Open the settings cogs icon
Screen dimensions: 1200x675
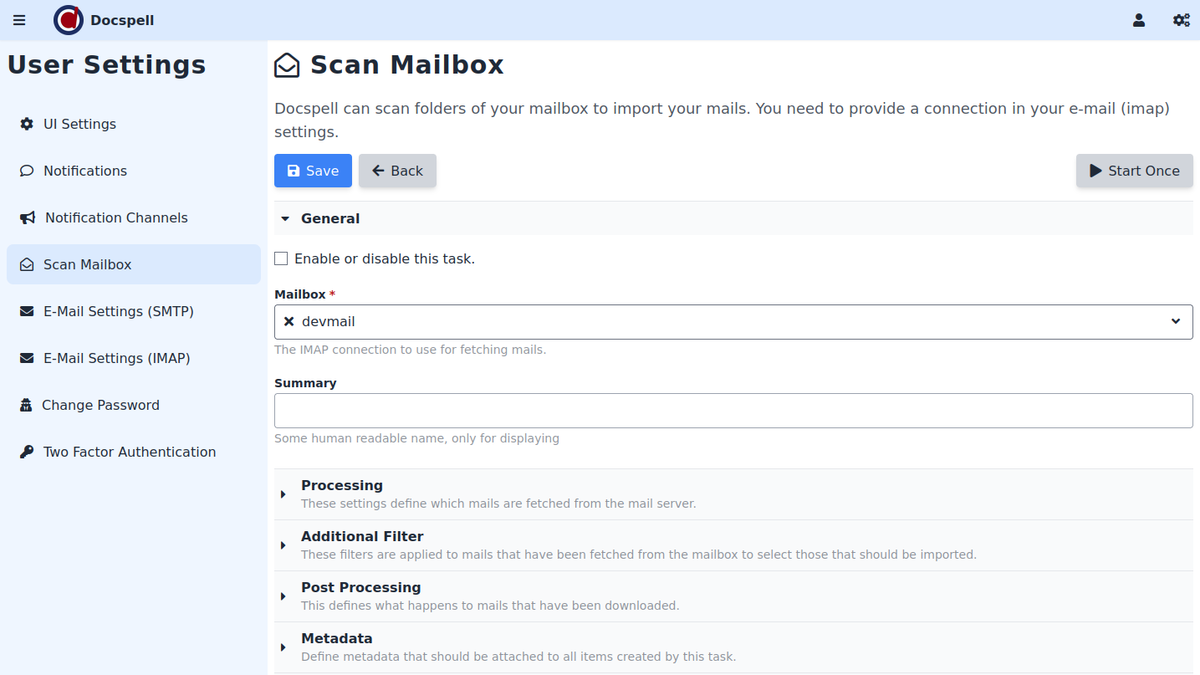(1181, 20)
